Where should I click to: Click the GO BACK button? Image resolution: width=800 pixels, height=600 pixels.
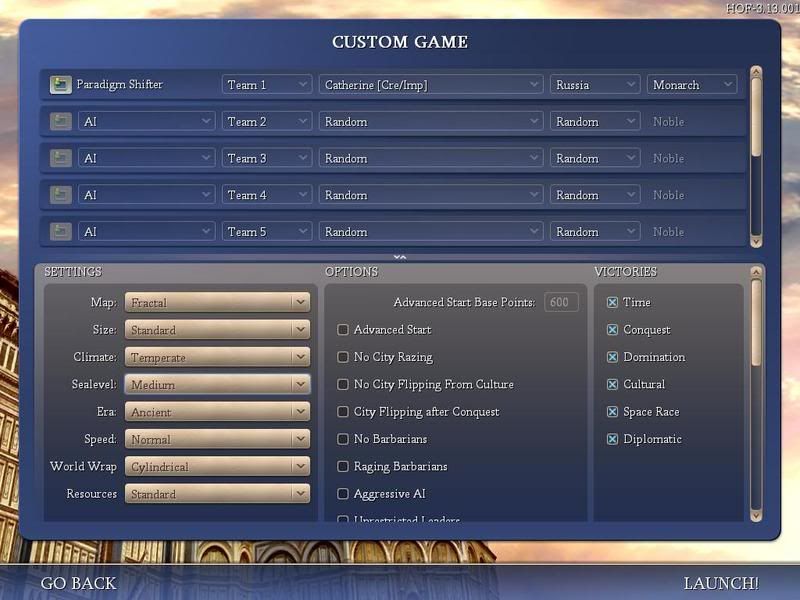pyautogui.click(x=79, y=583)
